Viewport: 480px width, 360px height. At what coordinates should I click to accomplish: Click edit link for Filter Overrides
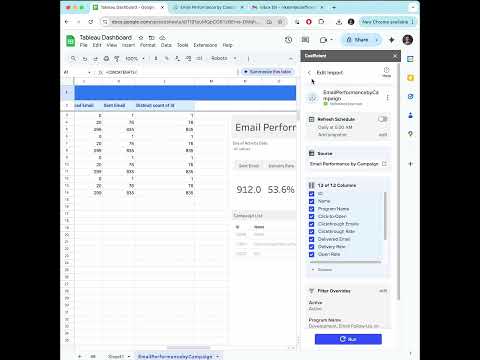pyautogui.click(x=383, y=291)
